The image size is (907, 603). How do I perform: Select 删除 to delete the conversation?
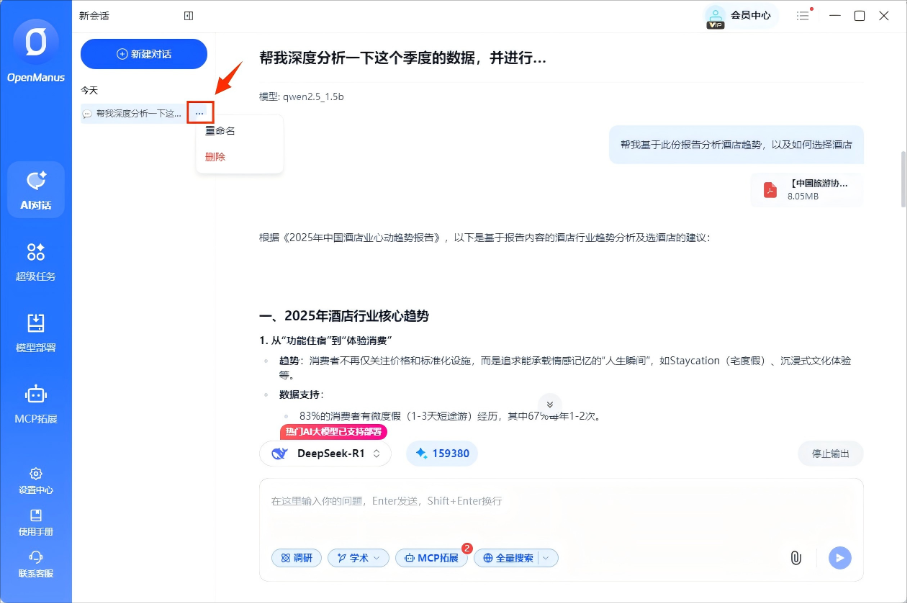(213, 156)
